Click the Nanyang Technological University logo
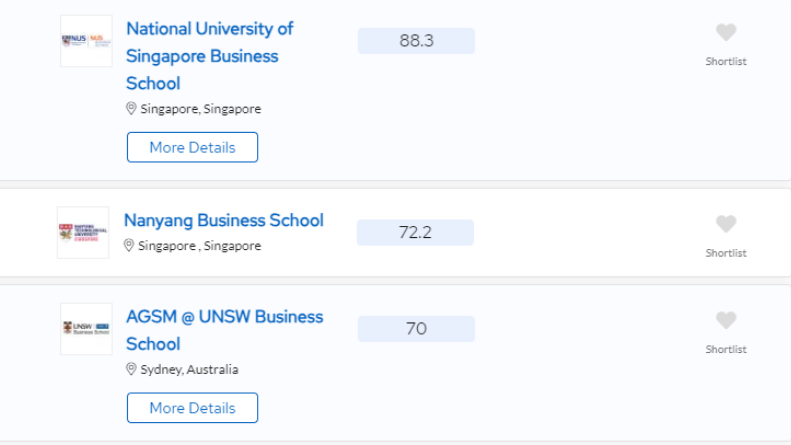 83,233
